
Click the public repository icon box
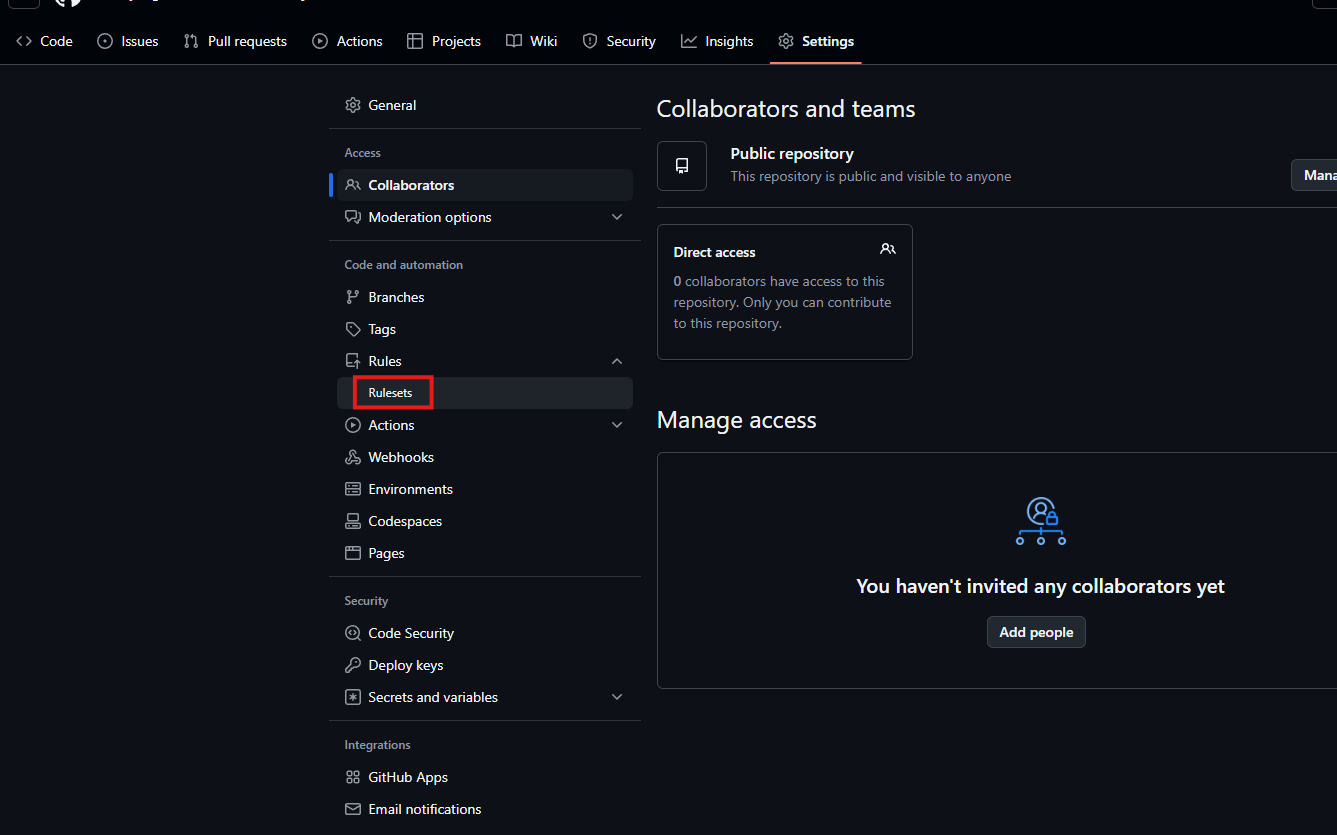(682, 165)
